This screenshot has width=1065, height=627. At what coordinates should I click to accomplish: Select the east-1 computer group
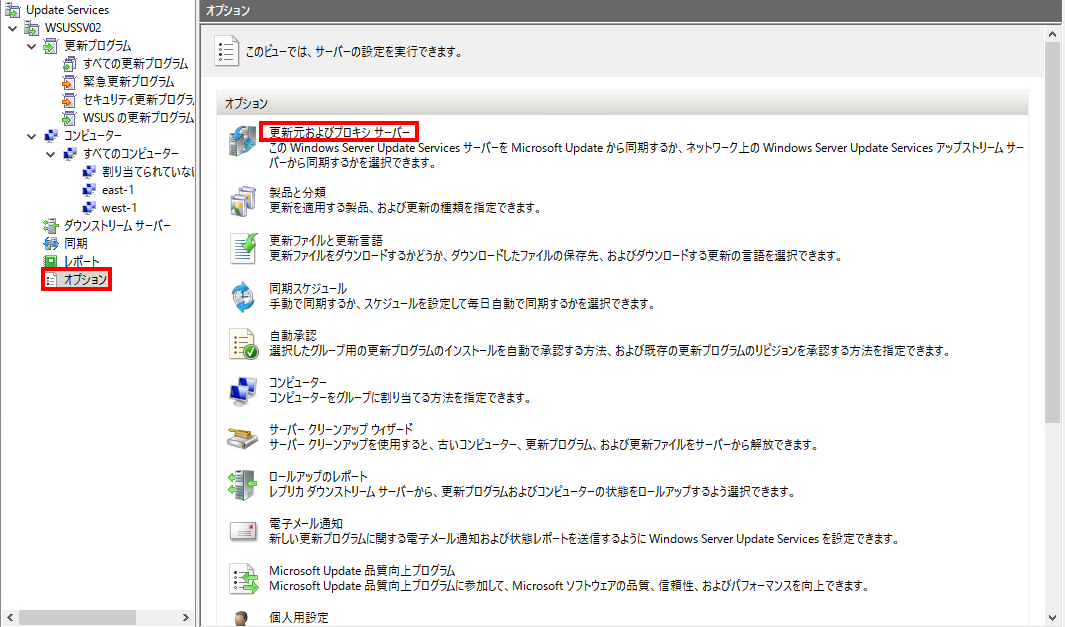click(118, 190)
